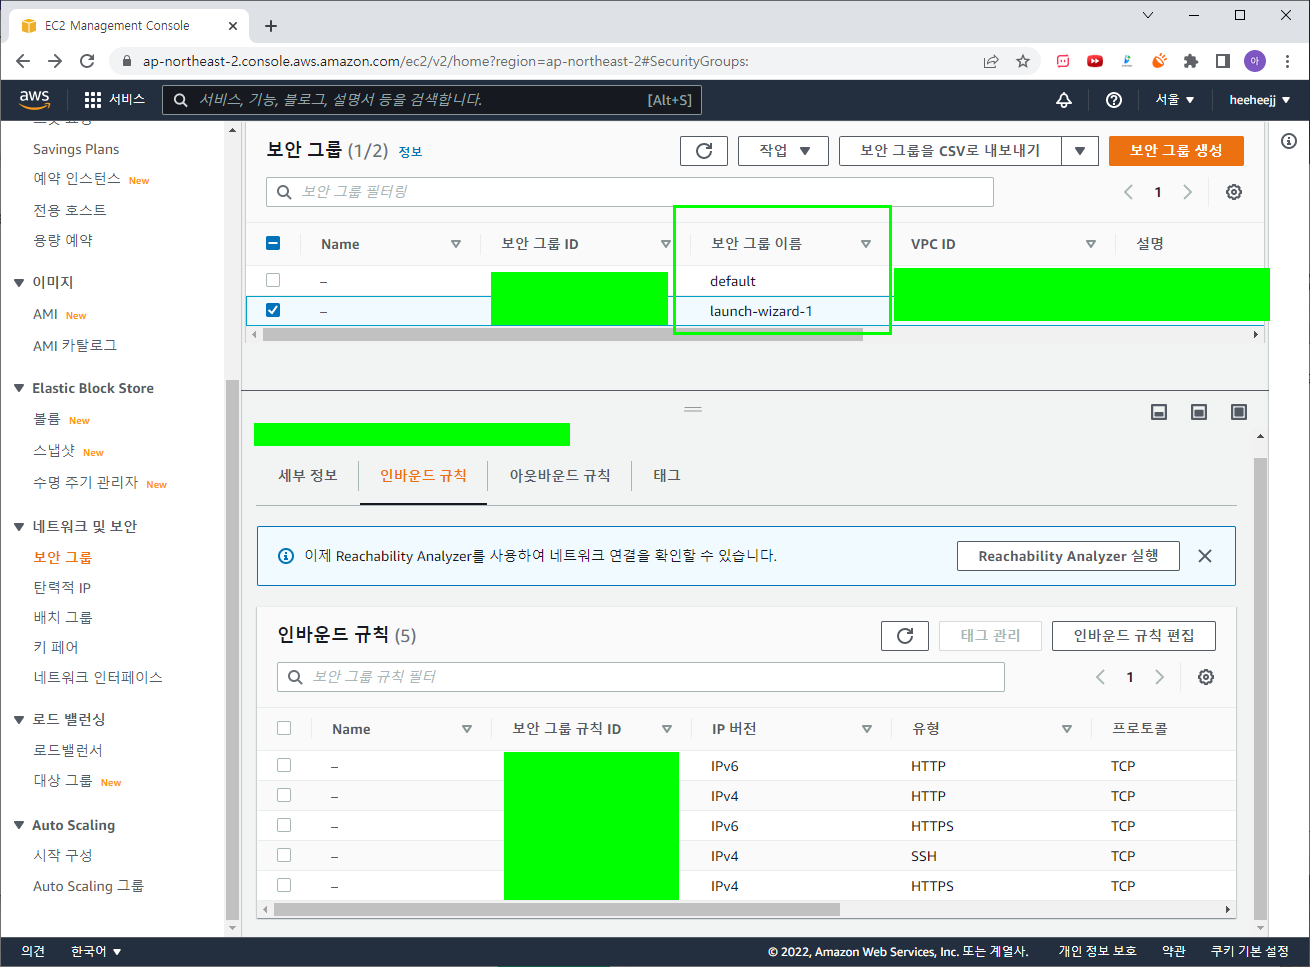
Task: Switch to the 아웃바운드 규칙 tab
Action: click(561, 475)
